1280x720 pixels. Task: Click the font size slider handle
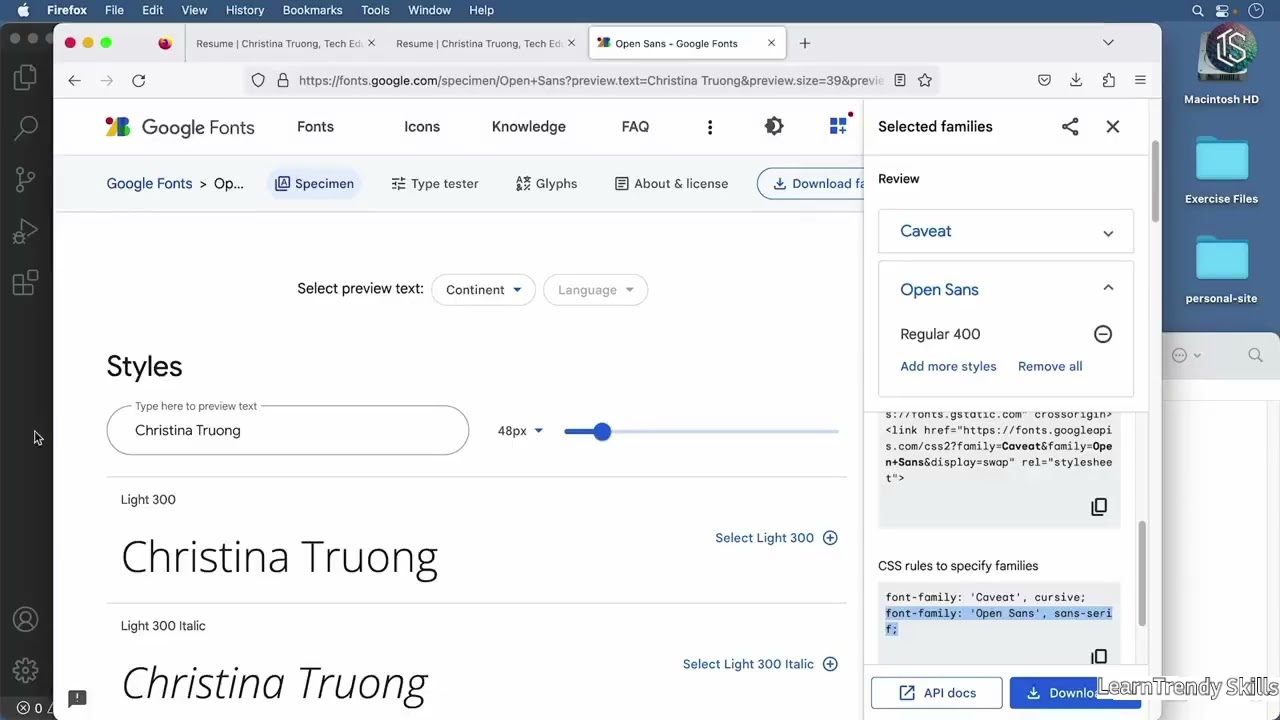tap(601, 431)
